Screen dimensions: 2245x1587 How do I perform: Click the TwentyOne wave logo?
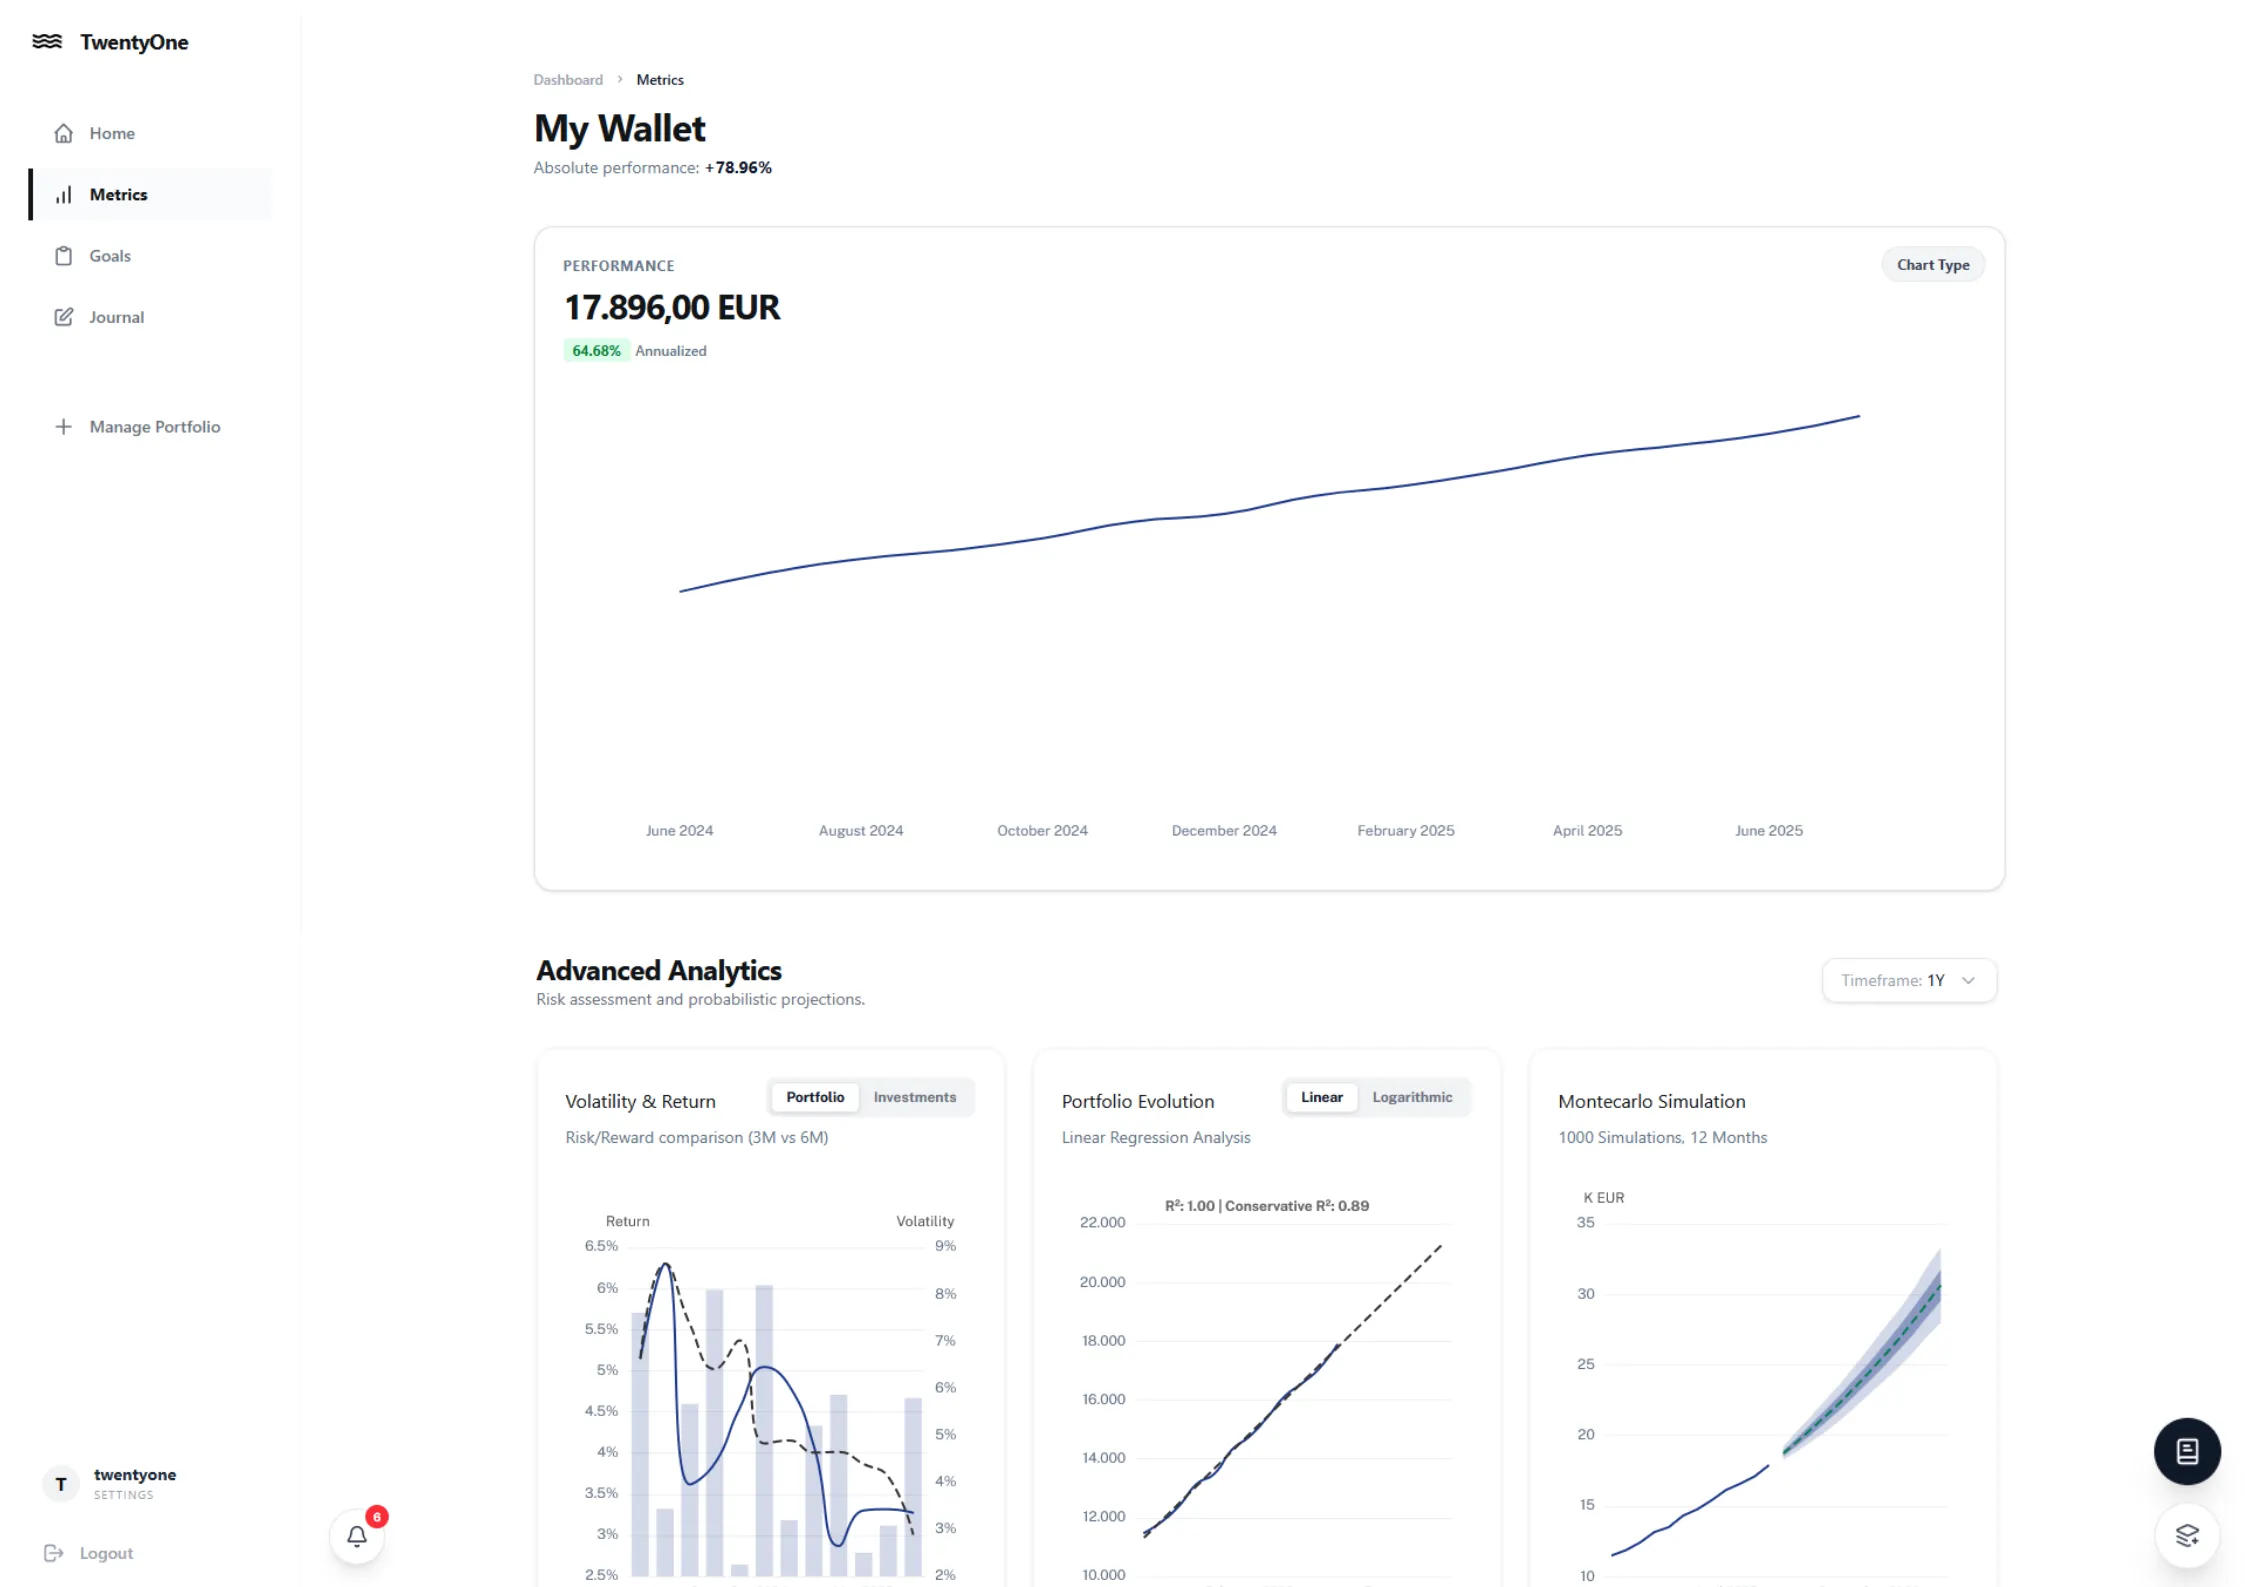click(x=48, y=41)
